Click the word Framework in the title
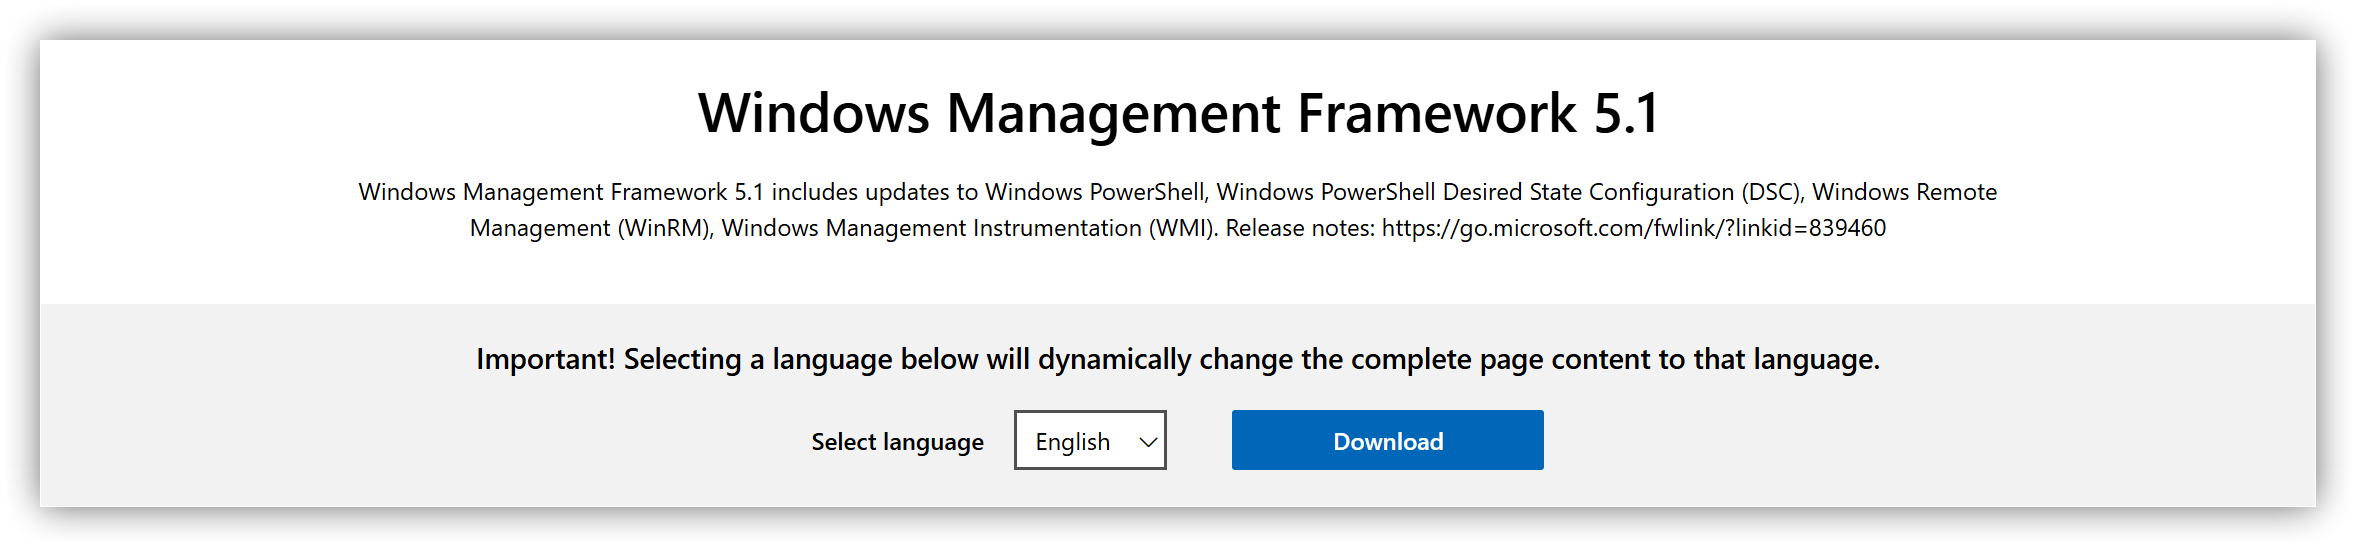This screenshot has height=547, width=2356. coord(1436,113)
